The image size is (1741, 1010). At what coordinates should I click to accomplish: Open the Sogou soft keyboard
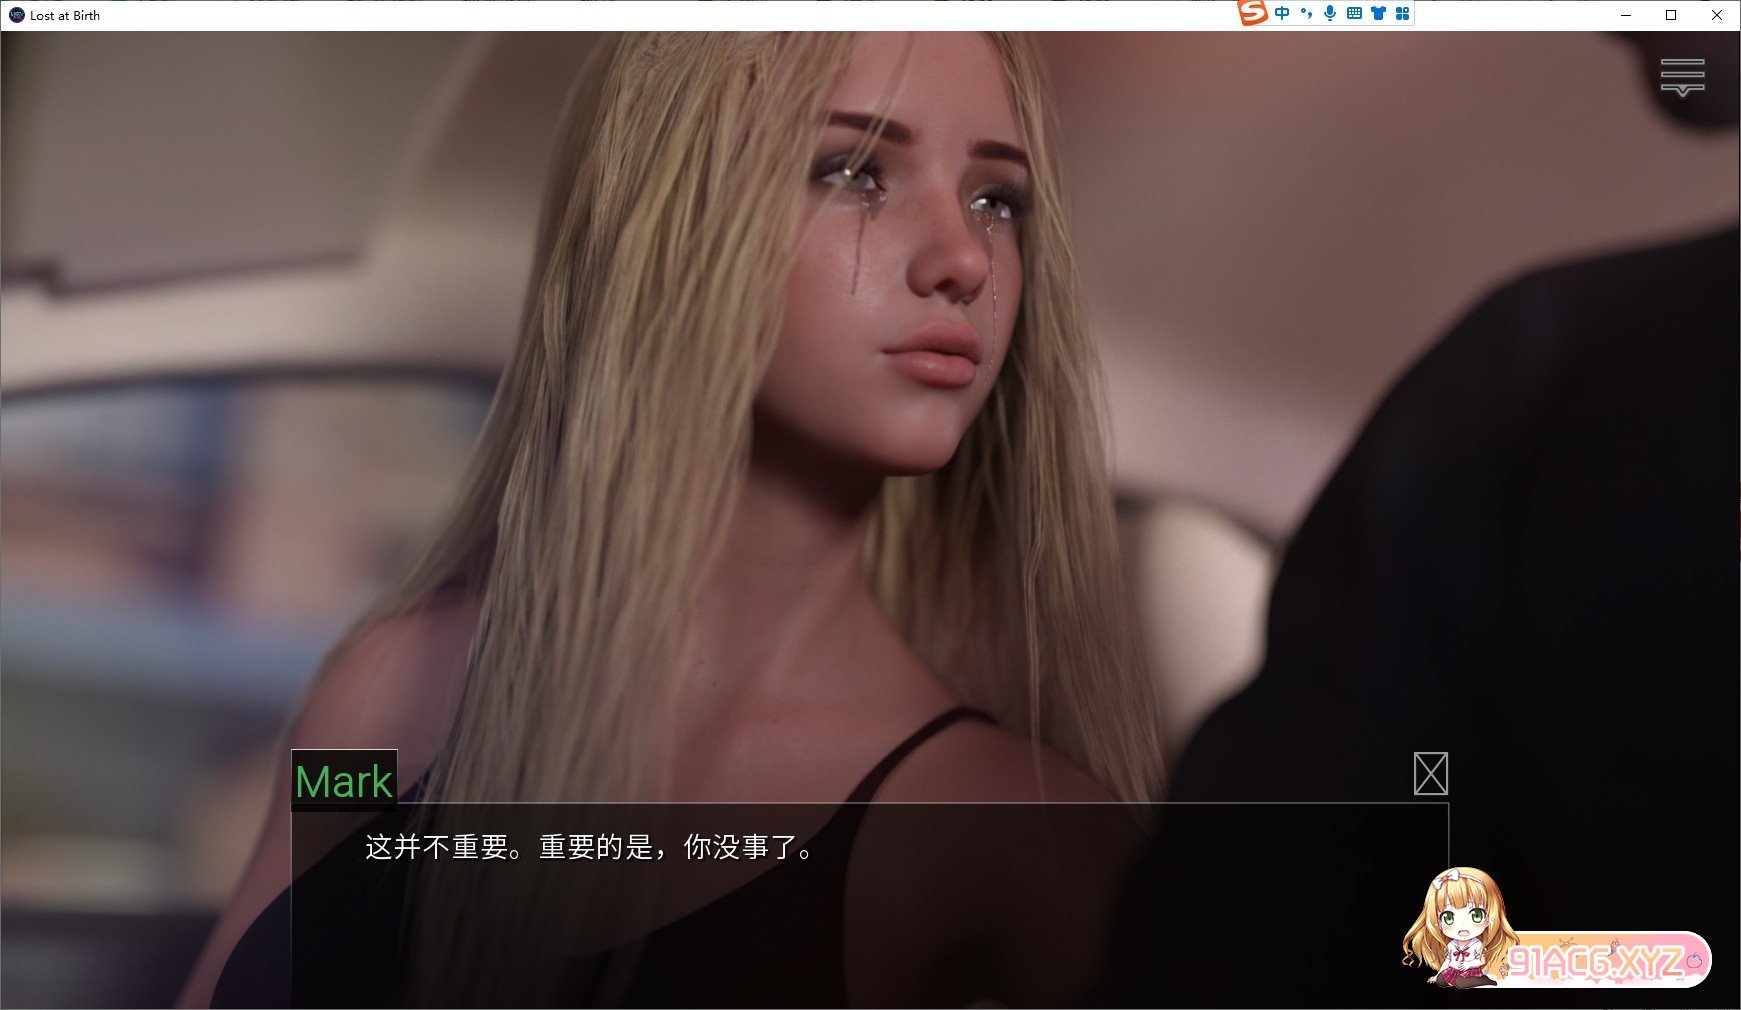[1354, 13]
